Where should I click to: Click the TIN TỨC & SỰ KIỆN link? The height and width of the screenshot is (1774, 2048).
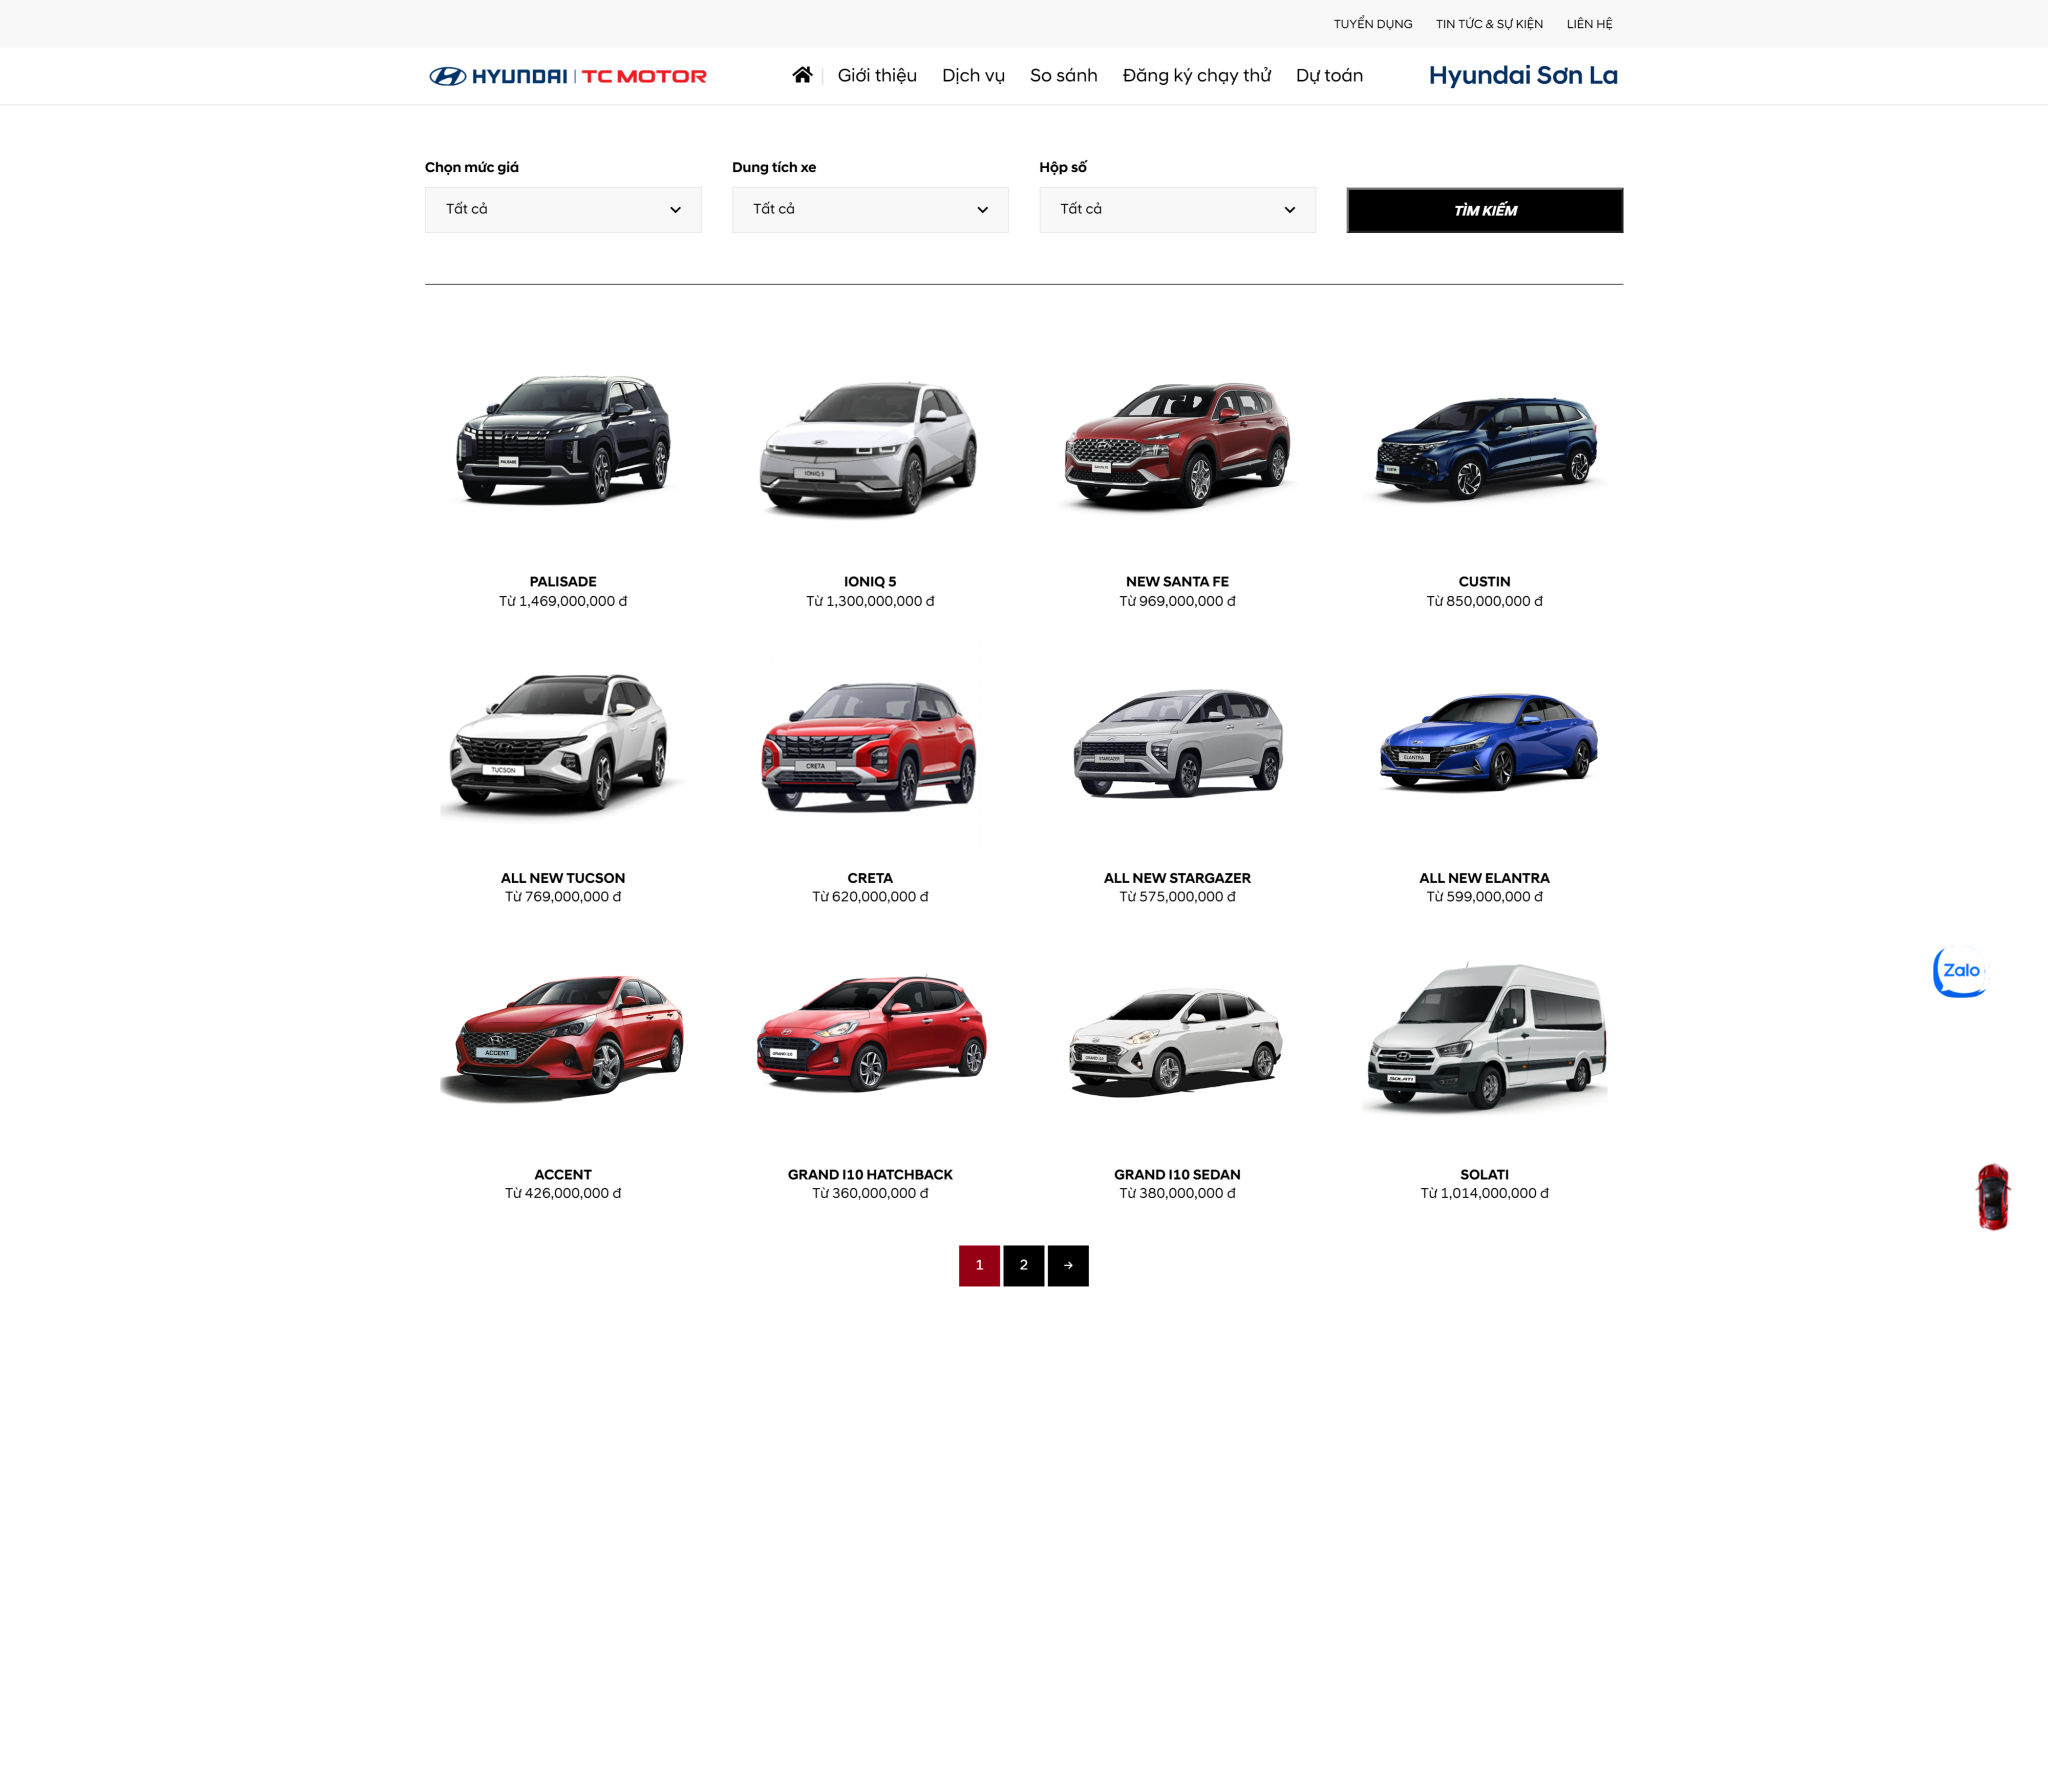pos(1489,23)
